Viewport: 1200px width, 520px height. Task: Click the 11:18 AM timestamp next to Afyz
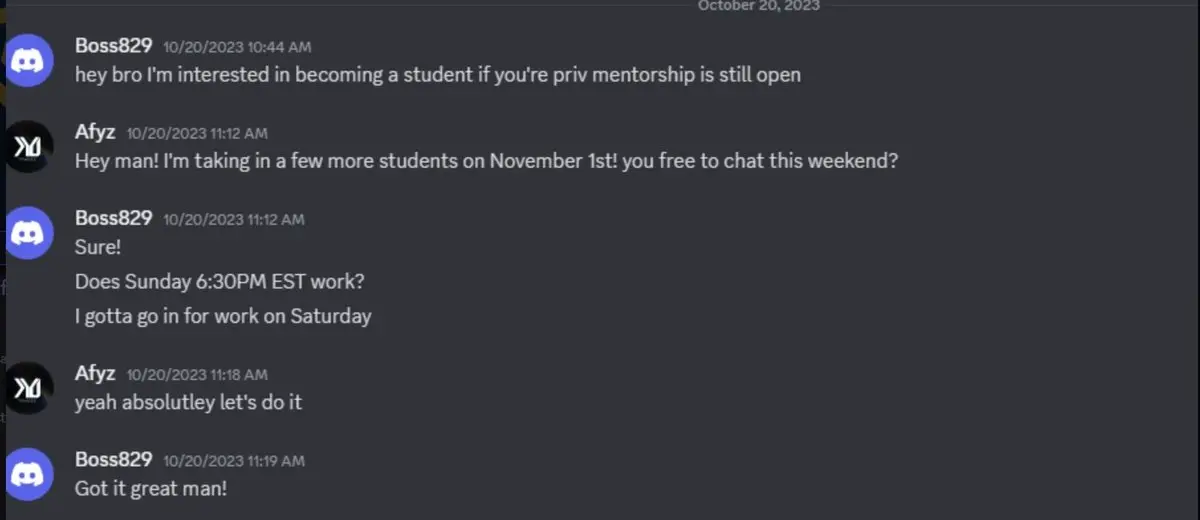click(197, 374)
